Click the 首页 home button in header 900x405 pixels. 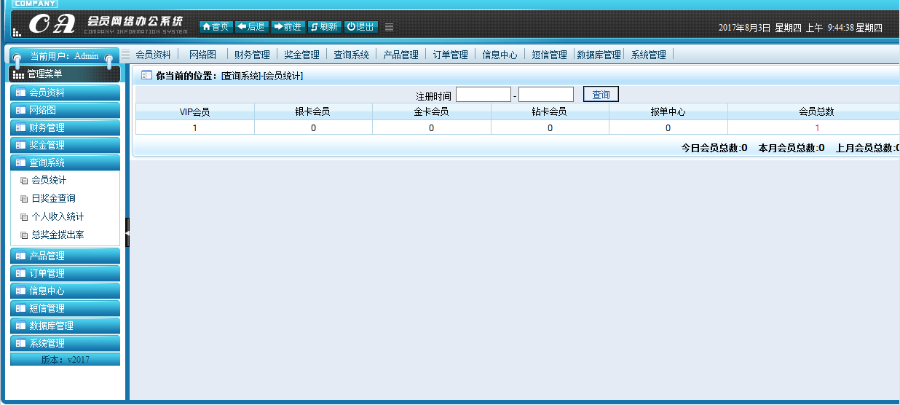[215, 26]
